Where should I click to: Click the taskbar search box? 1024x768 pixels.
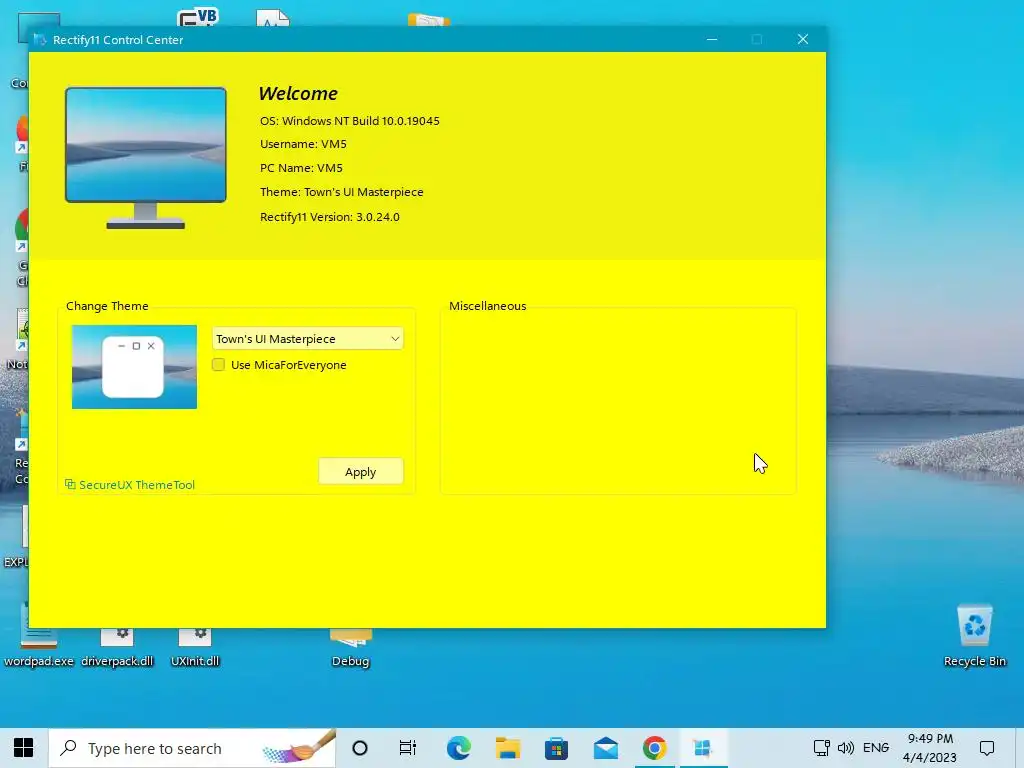coord(192,748)
